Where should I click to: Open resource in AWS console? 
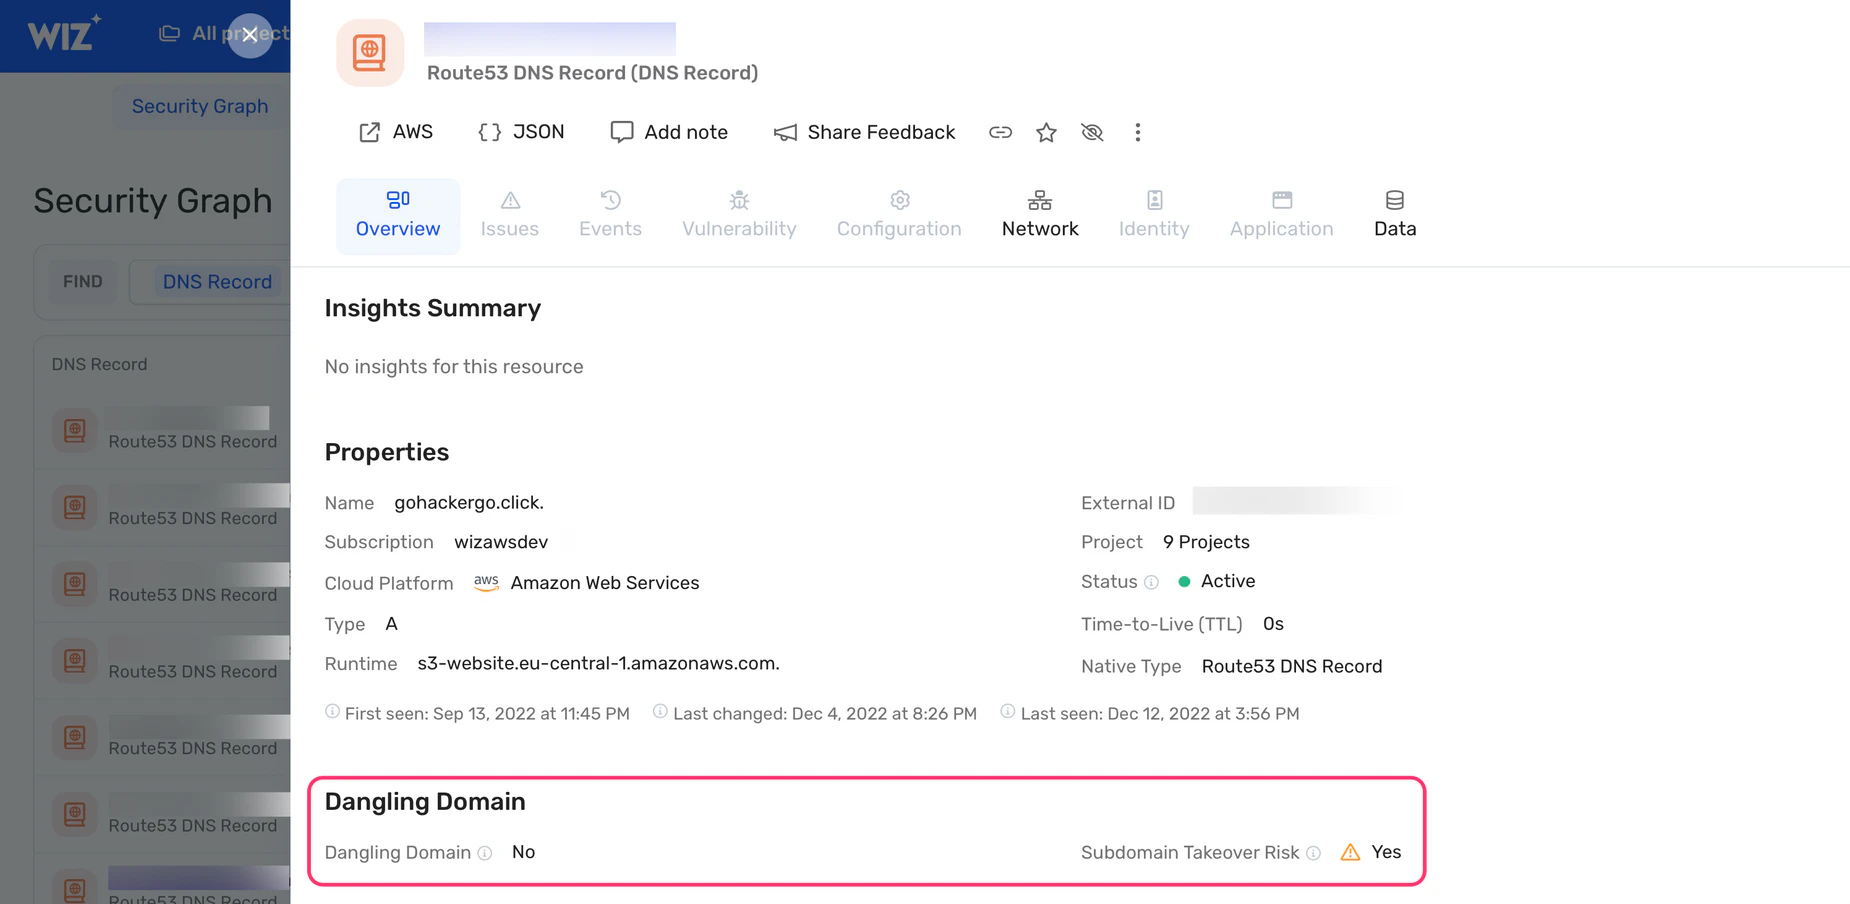(396, 132)
